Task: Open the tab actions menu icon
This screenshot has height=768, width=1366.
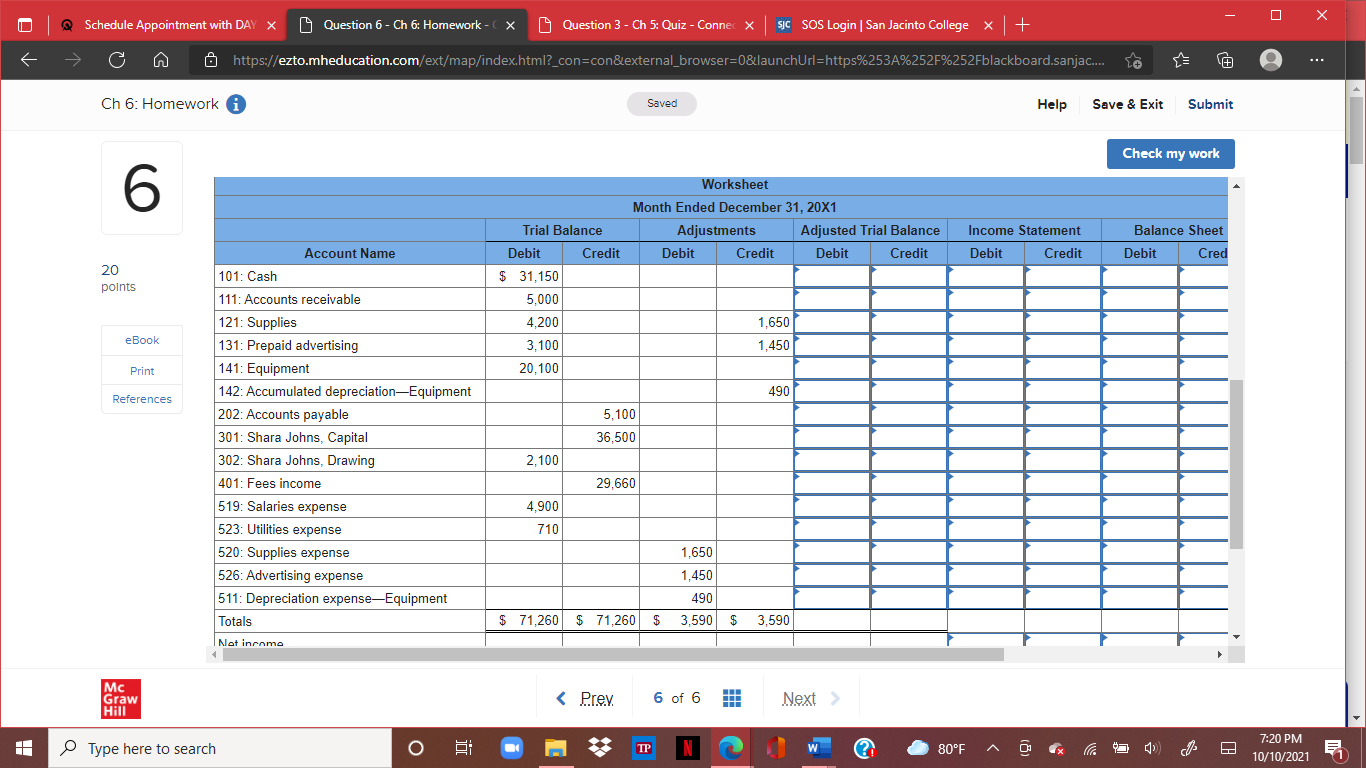Action: (27, 24)
